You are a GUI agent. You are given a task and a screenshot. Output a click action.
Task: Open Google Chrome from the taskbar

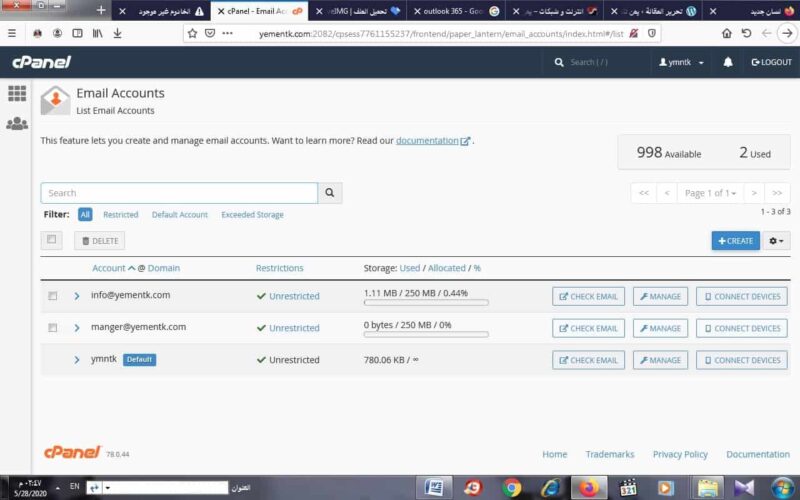511,488
